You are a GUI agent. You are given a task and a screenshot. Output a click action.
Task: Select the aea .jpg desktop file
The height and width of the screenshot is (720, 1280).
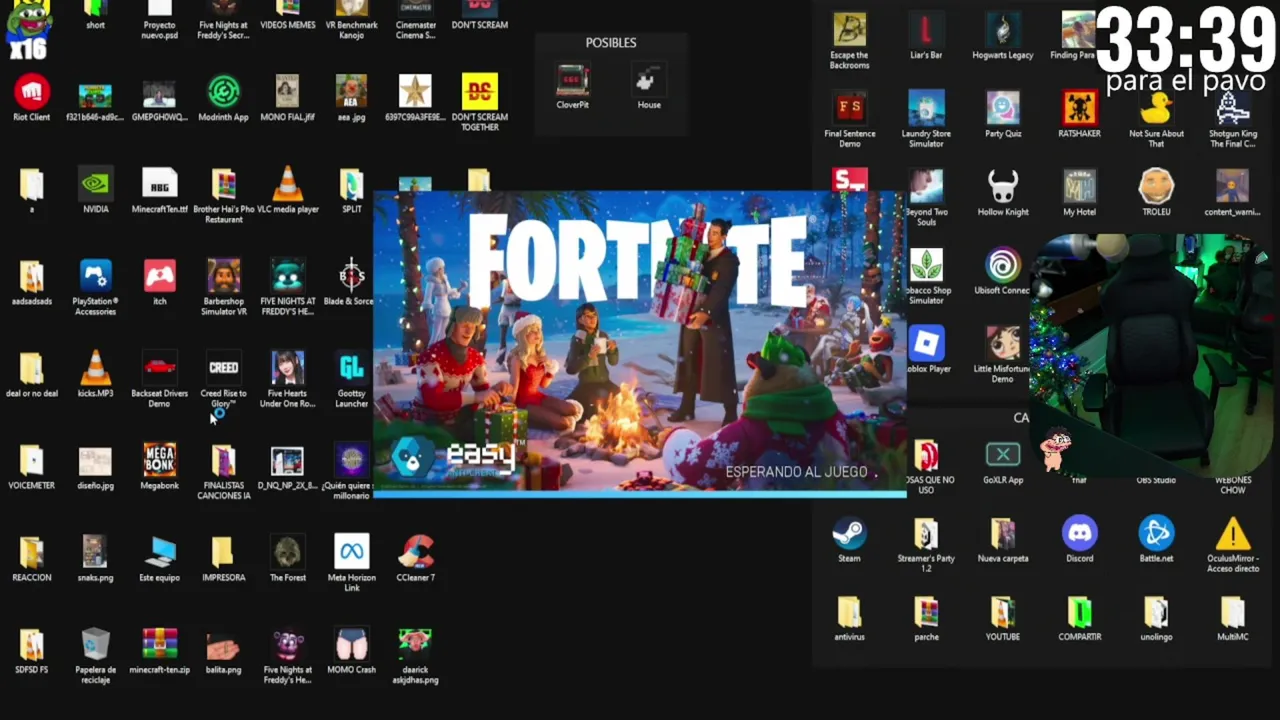pos(351,93)
